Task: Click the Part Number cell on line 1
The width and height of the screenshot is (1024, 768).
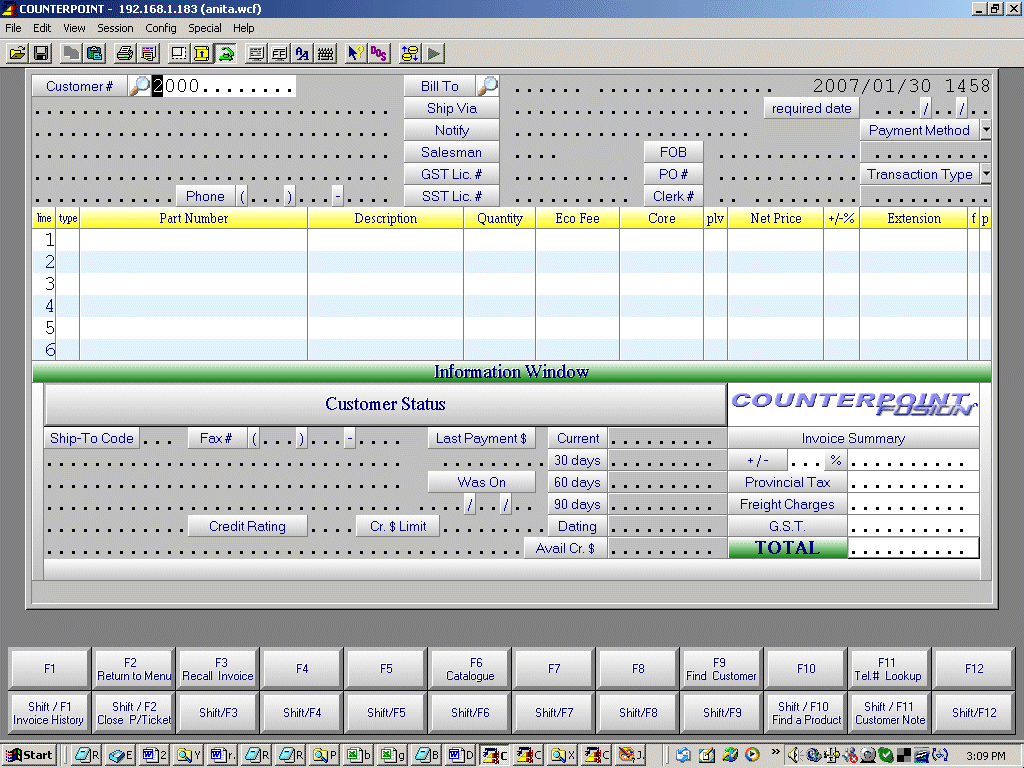Action: (x=193, y=240)
